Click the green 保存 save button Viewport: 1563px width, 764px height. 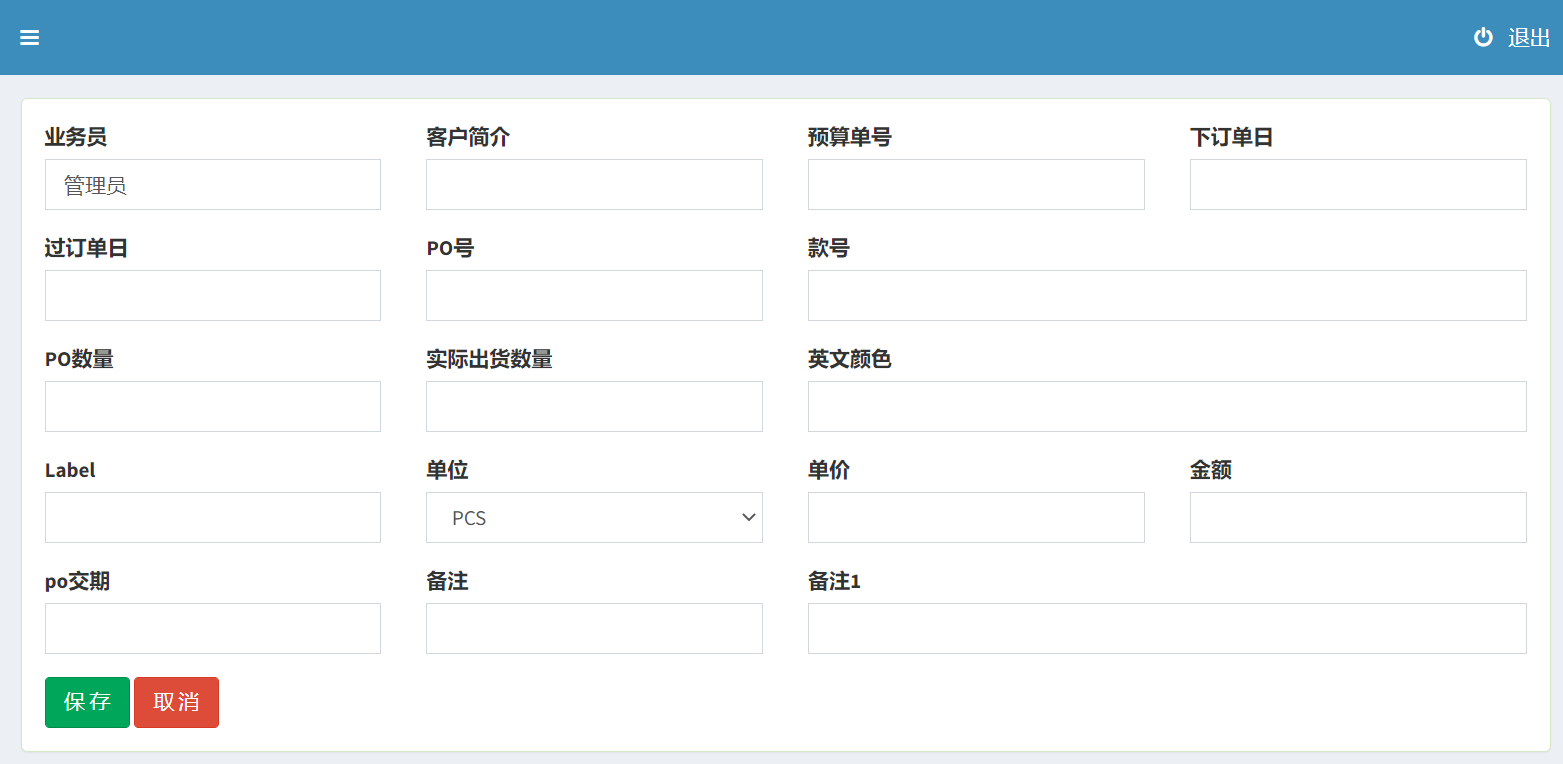[87, 703]
